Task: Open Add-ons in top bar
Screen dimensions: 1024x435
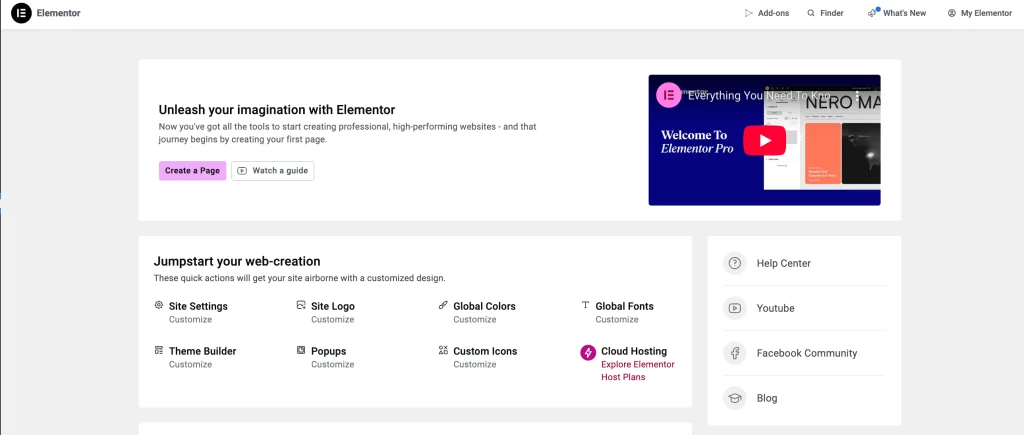Action: pos(766,13)
